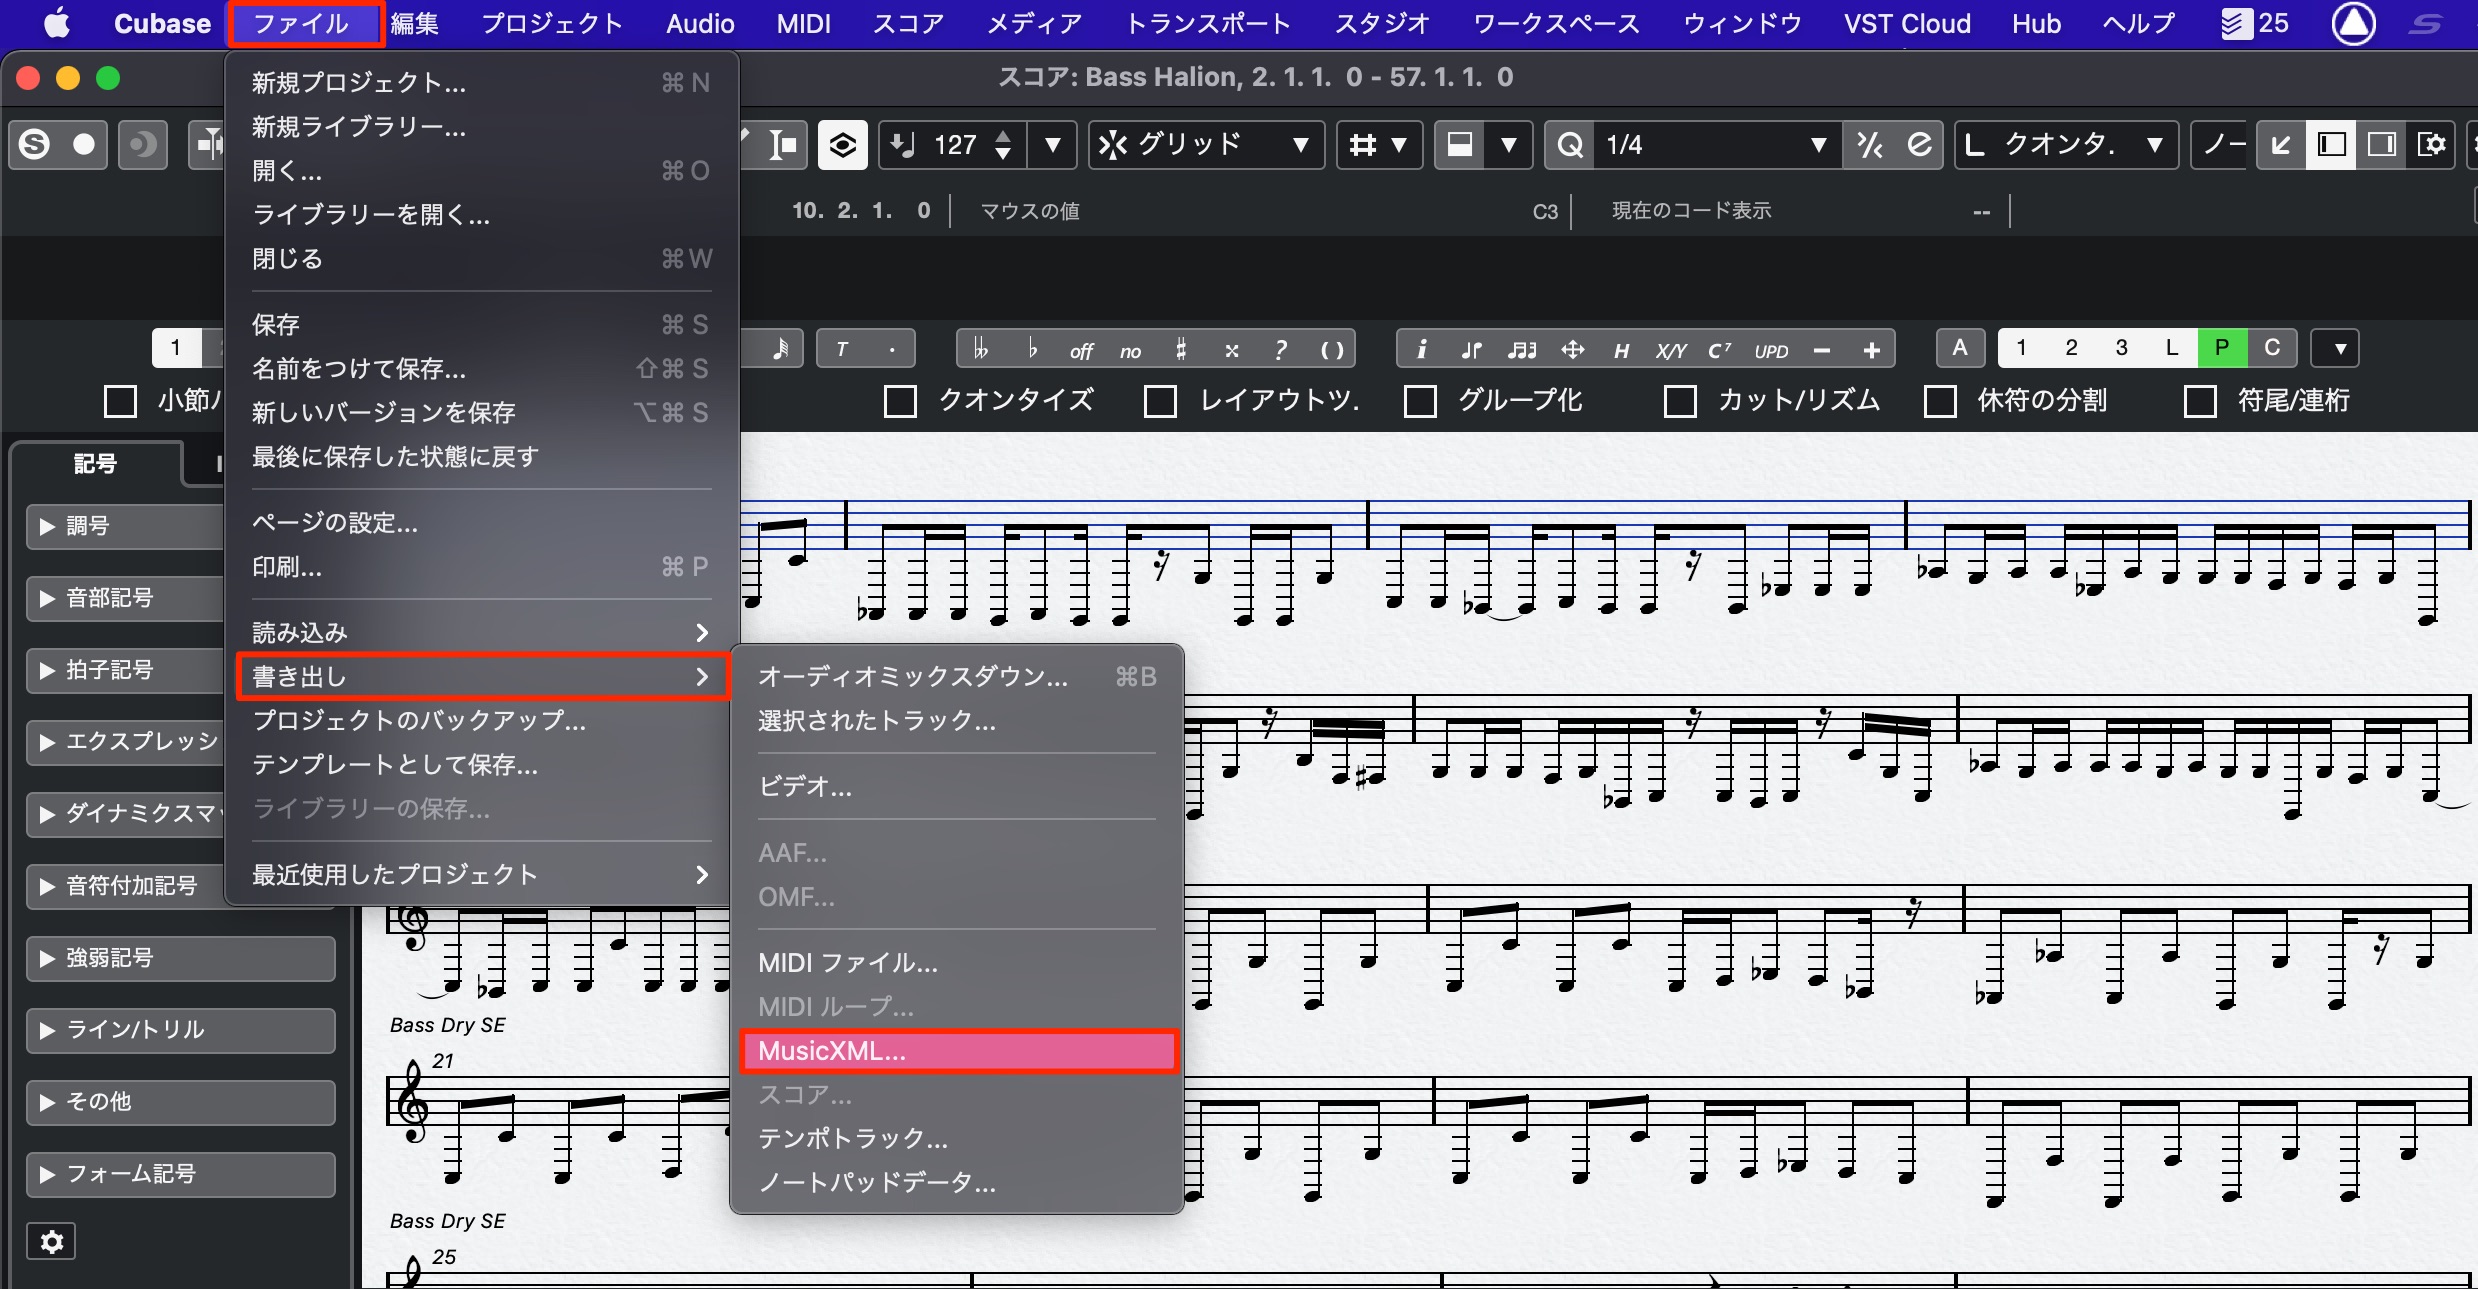Click the show left zone icon
The height and width of the screenshot is (1289, 2478).
tap(2331, 146)
